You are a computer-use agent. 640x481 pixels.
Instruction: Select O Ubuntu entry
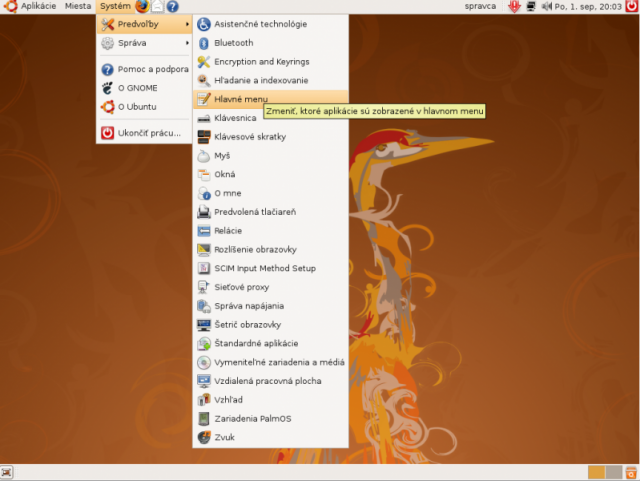pos(144,107)
